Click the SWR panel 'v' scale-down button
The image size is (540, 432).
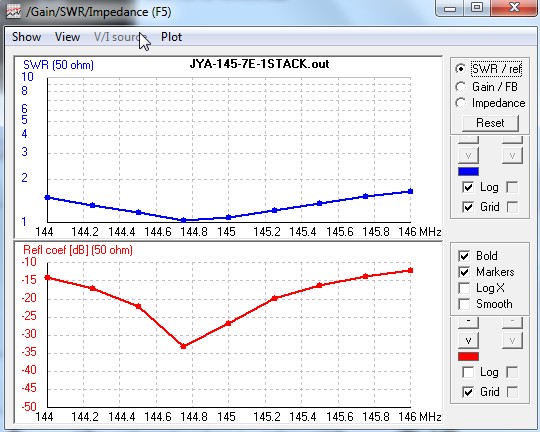[x=468, y=156]
